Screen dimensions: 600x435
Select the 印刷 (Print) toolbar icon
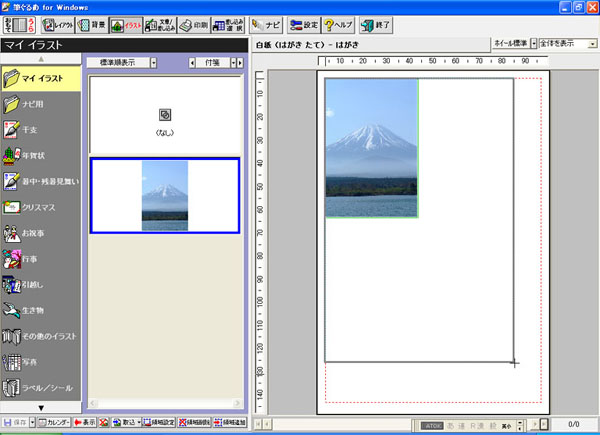(194, 23)
